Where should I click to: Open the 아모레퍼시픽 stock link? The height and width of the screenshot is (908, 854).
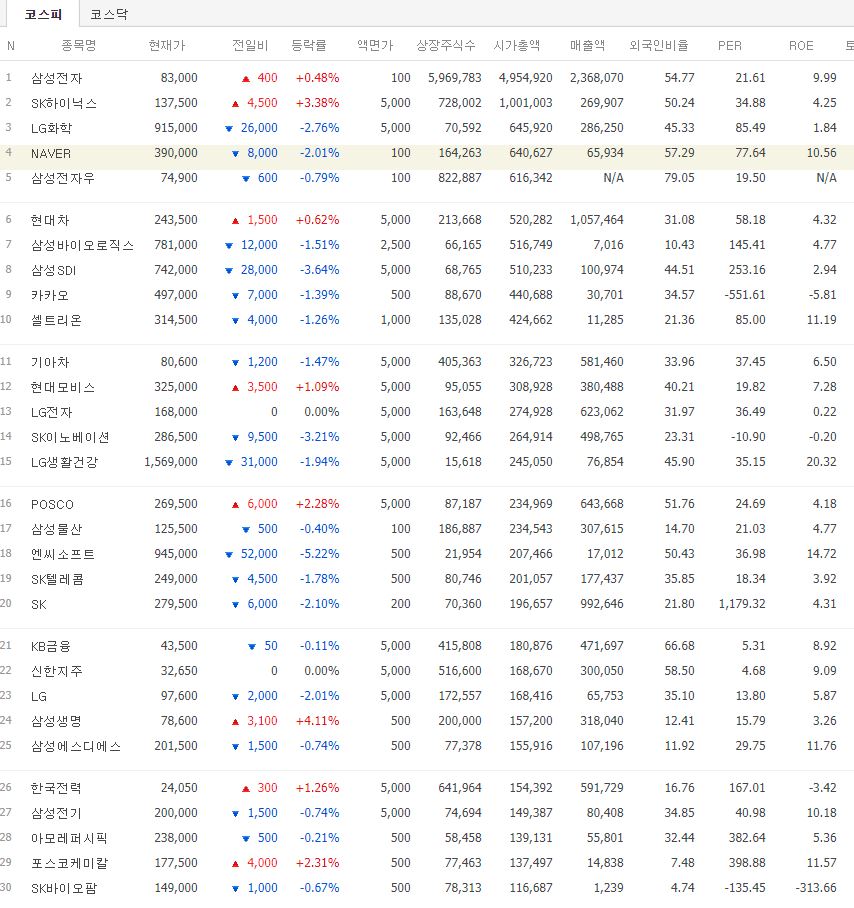pos(69,839)
